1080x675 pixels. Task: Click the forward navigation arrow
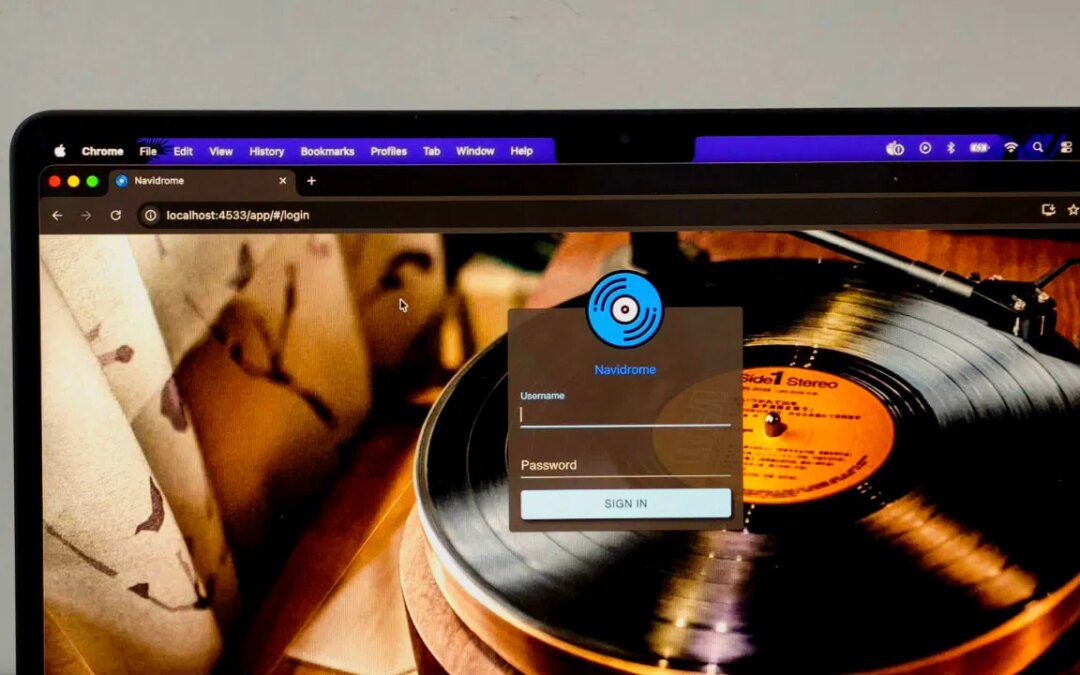88,215
